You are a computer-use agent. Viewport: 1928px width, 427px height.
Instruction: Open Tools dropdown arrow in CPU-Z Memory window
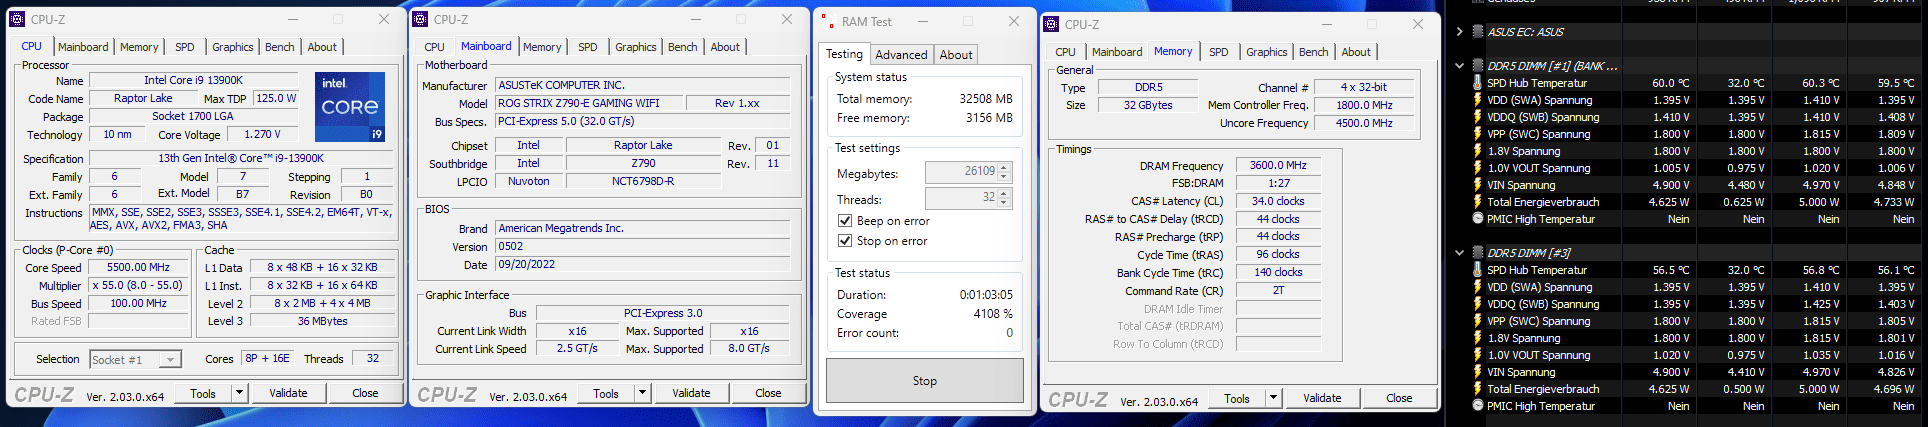coord(1274,398)
